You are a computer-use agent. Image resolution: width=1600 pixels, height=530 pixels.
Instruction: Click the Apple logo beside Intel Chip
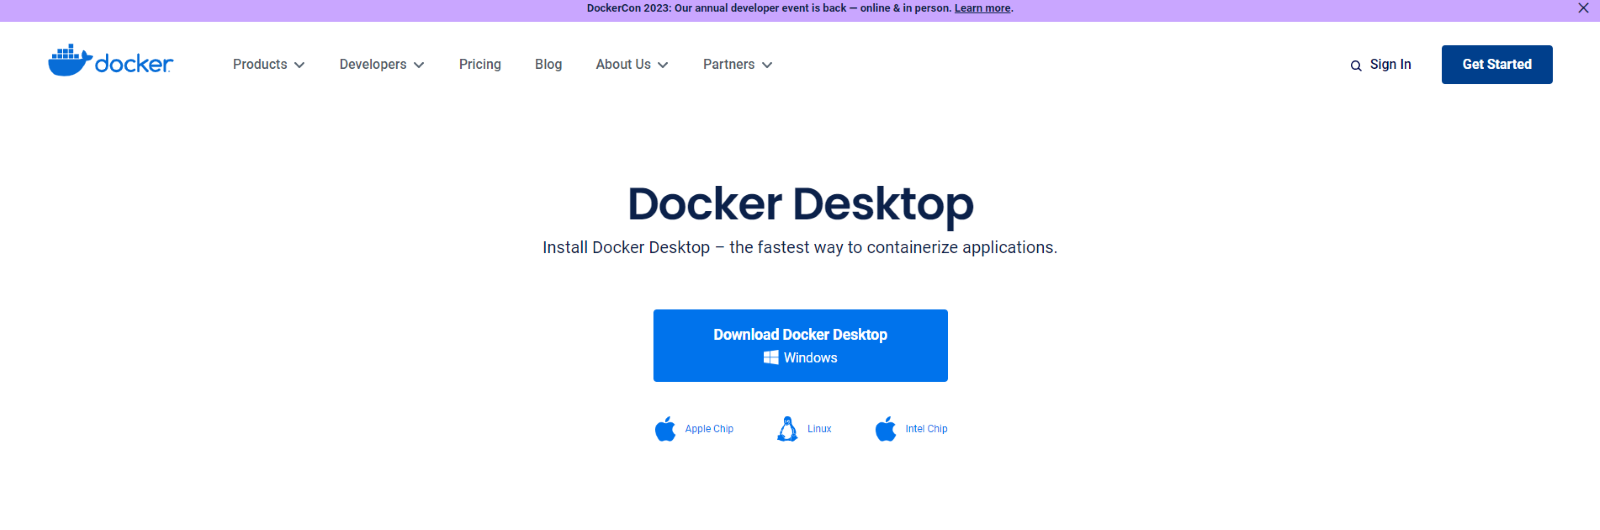click(x=886, y=429)
